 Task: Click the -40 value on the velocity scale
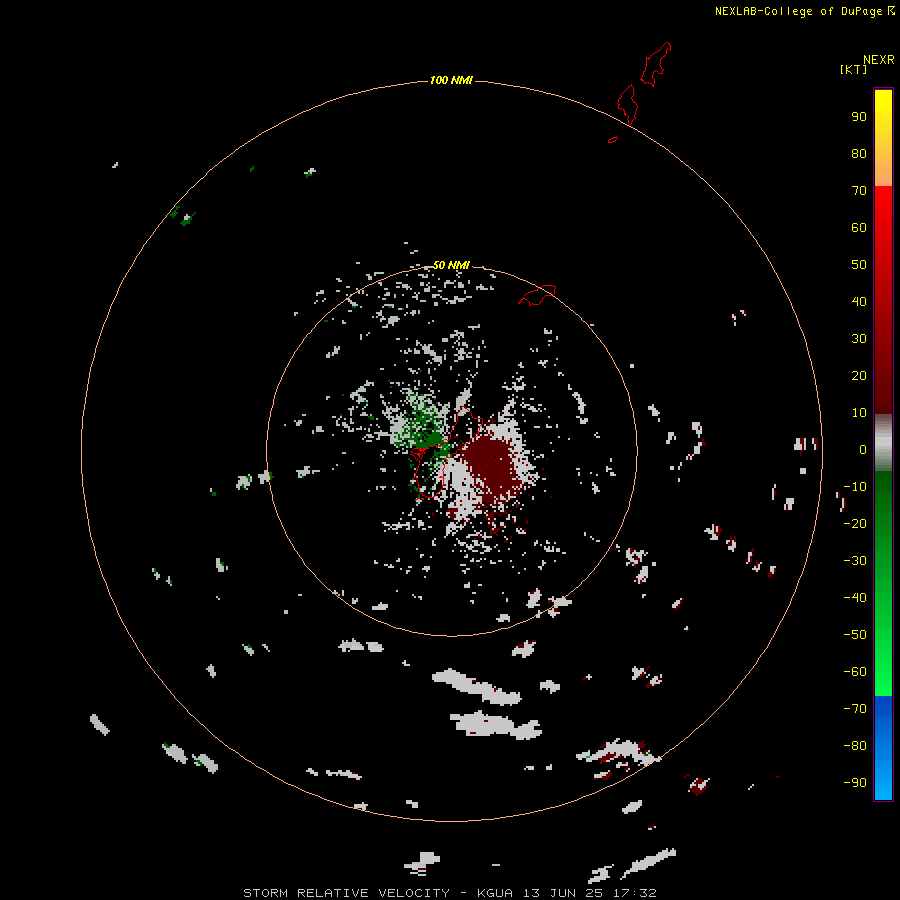855,598
